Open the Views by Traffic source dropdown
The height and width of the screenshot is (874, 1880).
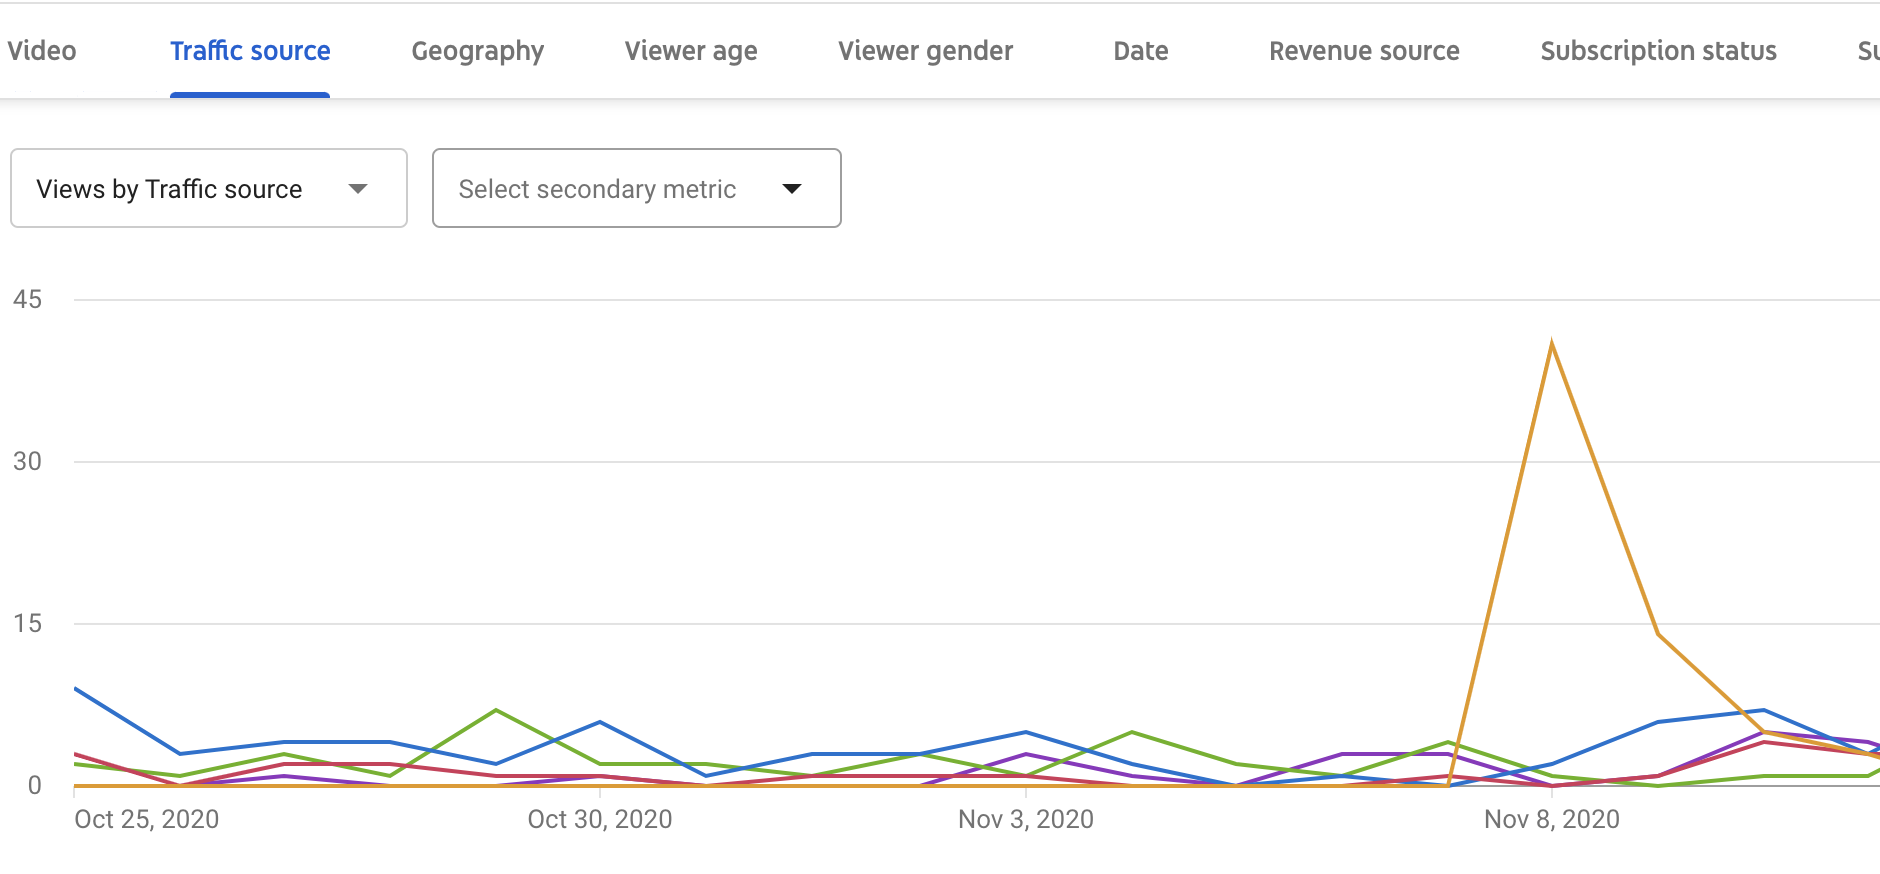pos(208,189)
